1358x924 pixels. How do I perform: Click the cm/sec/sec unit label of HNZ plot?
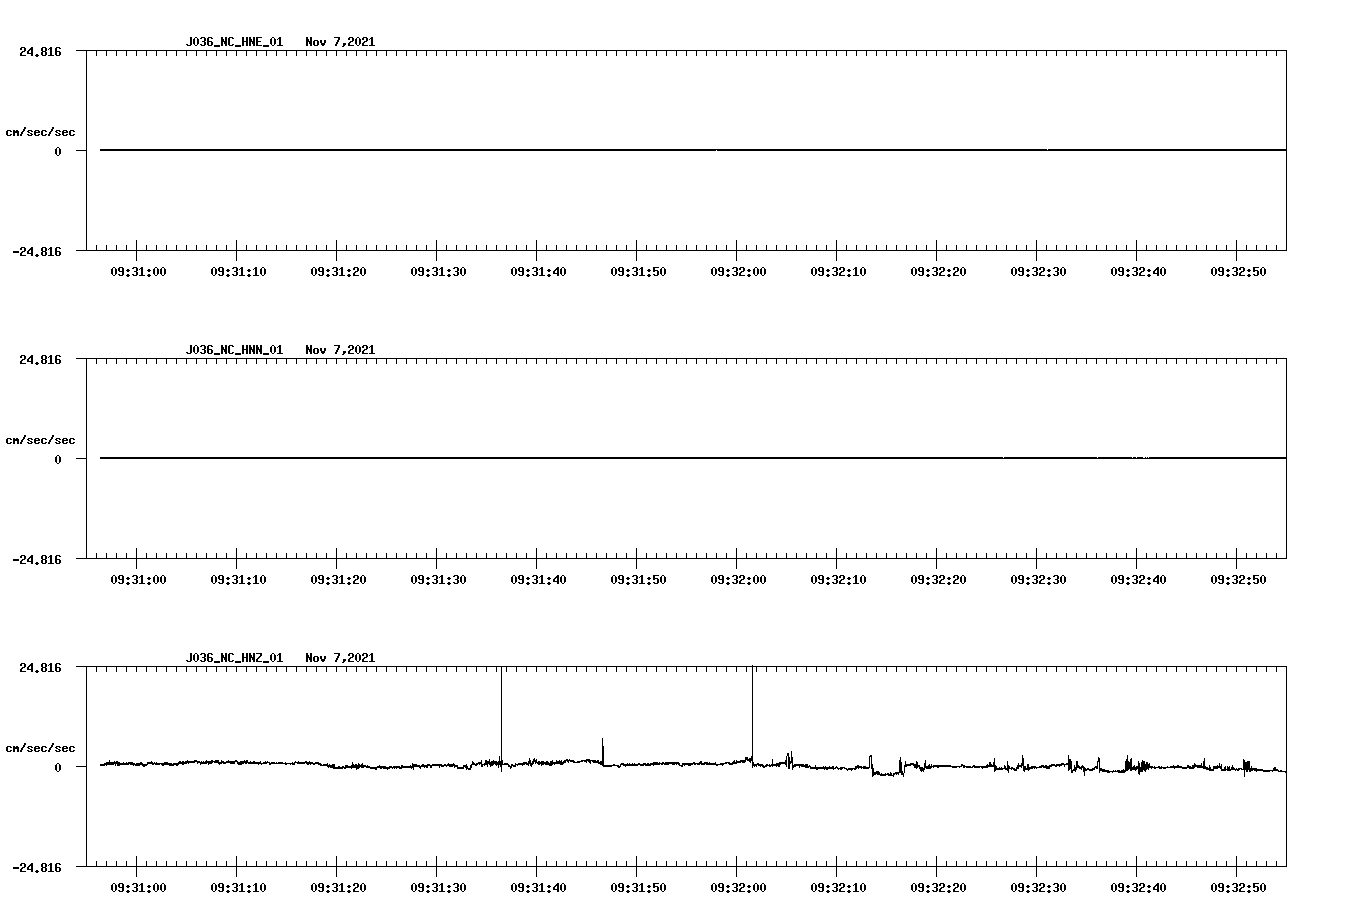coord(40,748)
